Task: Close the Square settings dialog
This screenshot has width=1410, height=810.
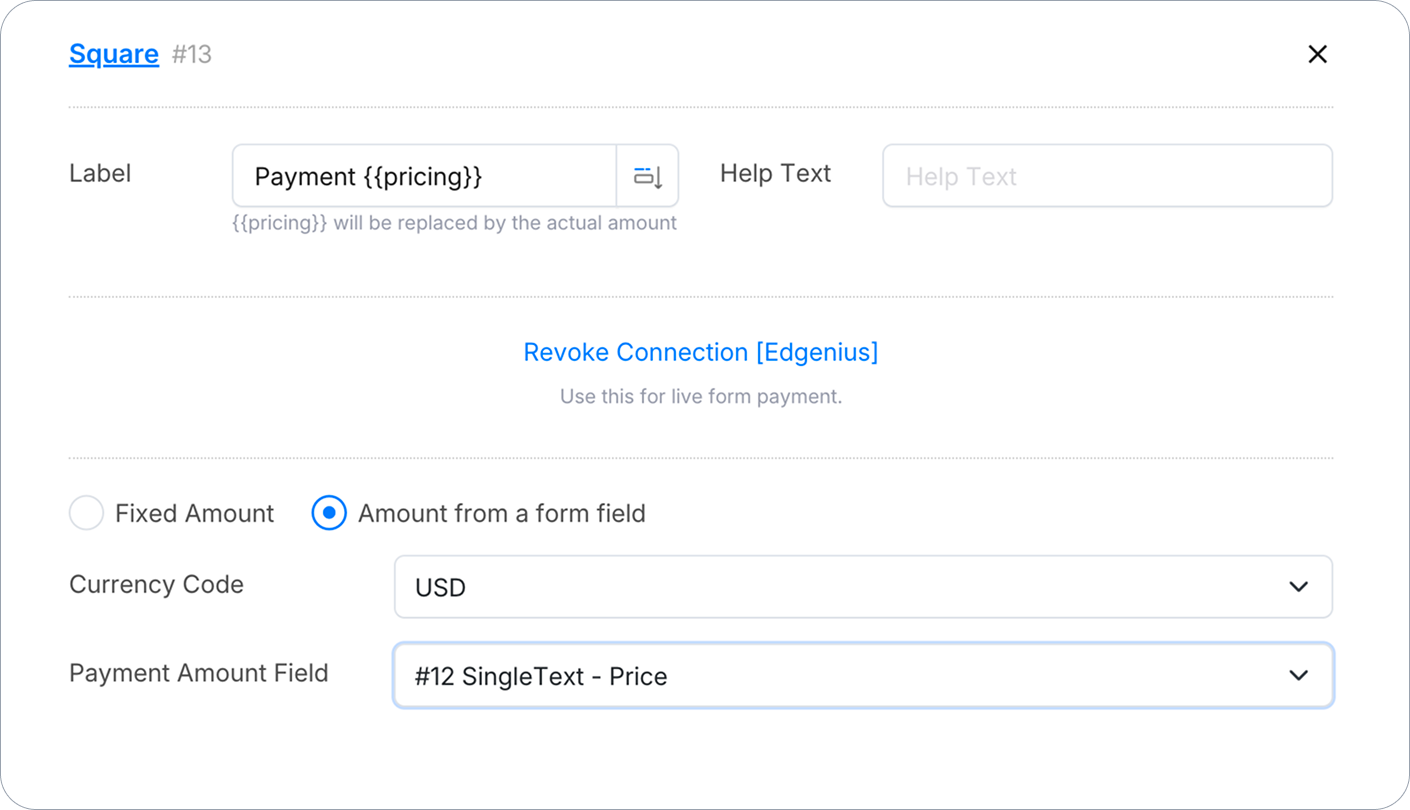Action: point(1317,54)
